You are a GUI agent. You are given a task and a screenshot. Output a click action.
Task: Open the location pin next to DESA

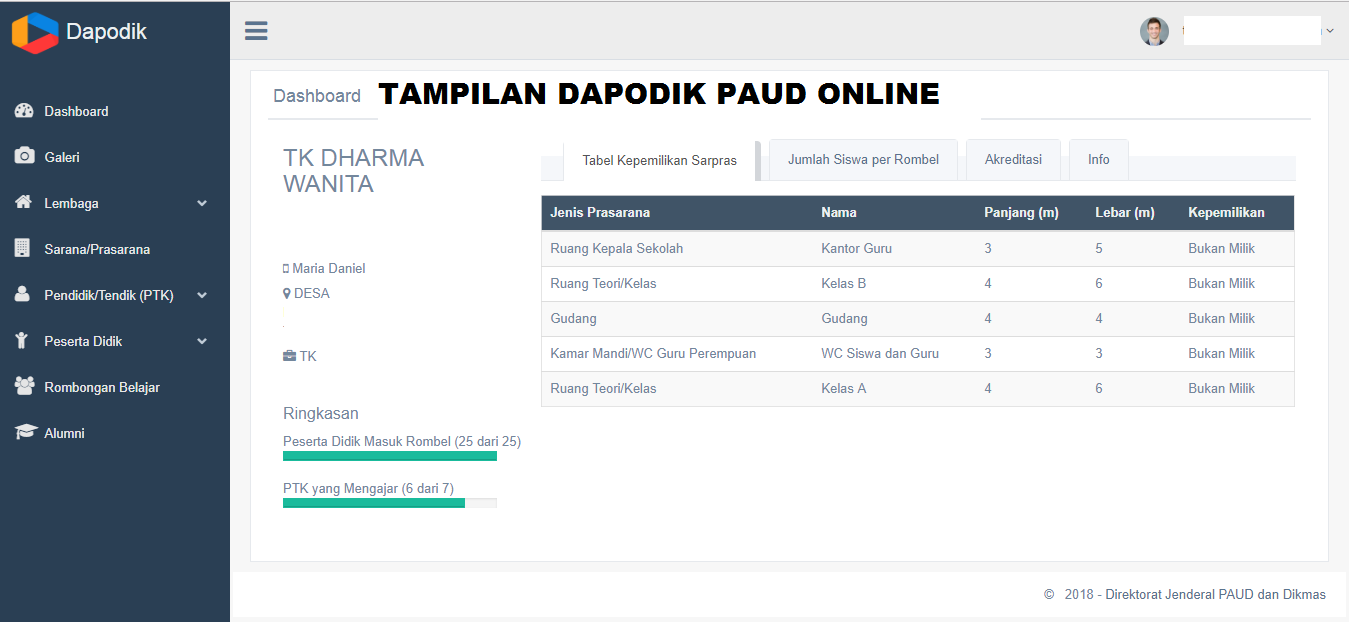pos(288,293)
